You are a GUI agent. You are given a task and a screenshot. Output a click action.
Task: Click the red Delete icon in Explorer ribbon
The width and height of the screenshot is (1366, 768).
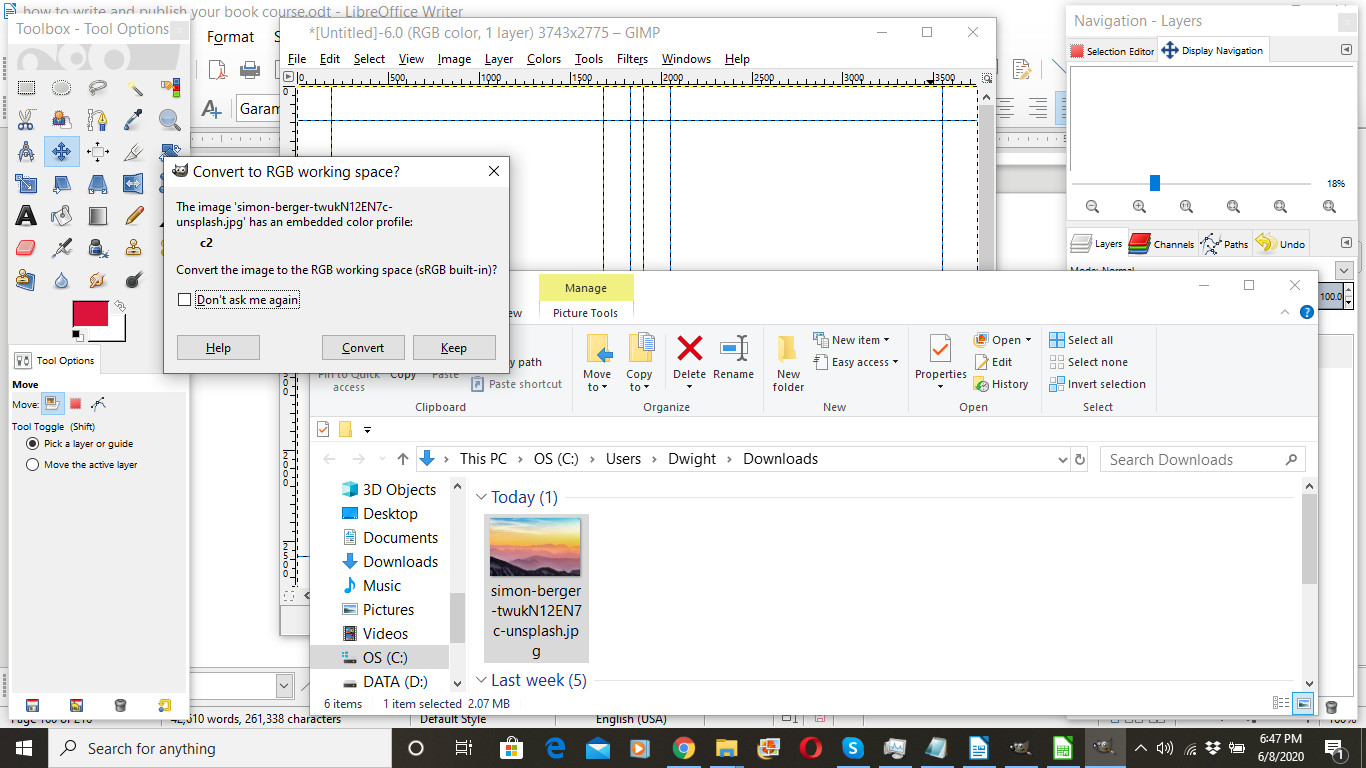(689, 348)
